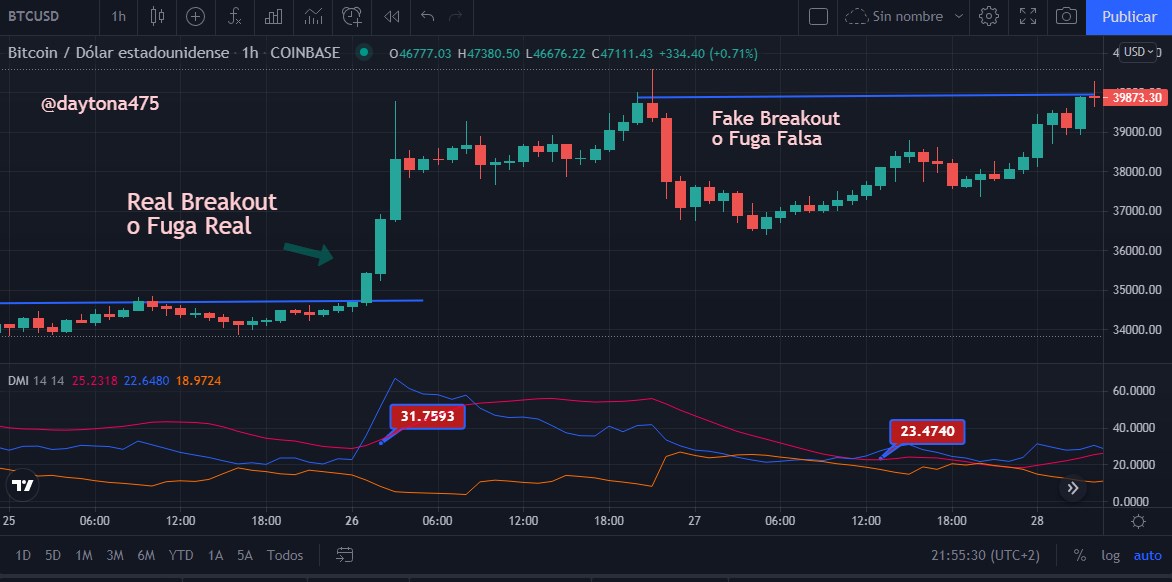Take a chart snapshot with the camera icon
The height and width of the screenshot is (582, 1172).
pos(1066,16)
